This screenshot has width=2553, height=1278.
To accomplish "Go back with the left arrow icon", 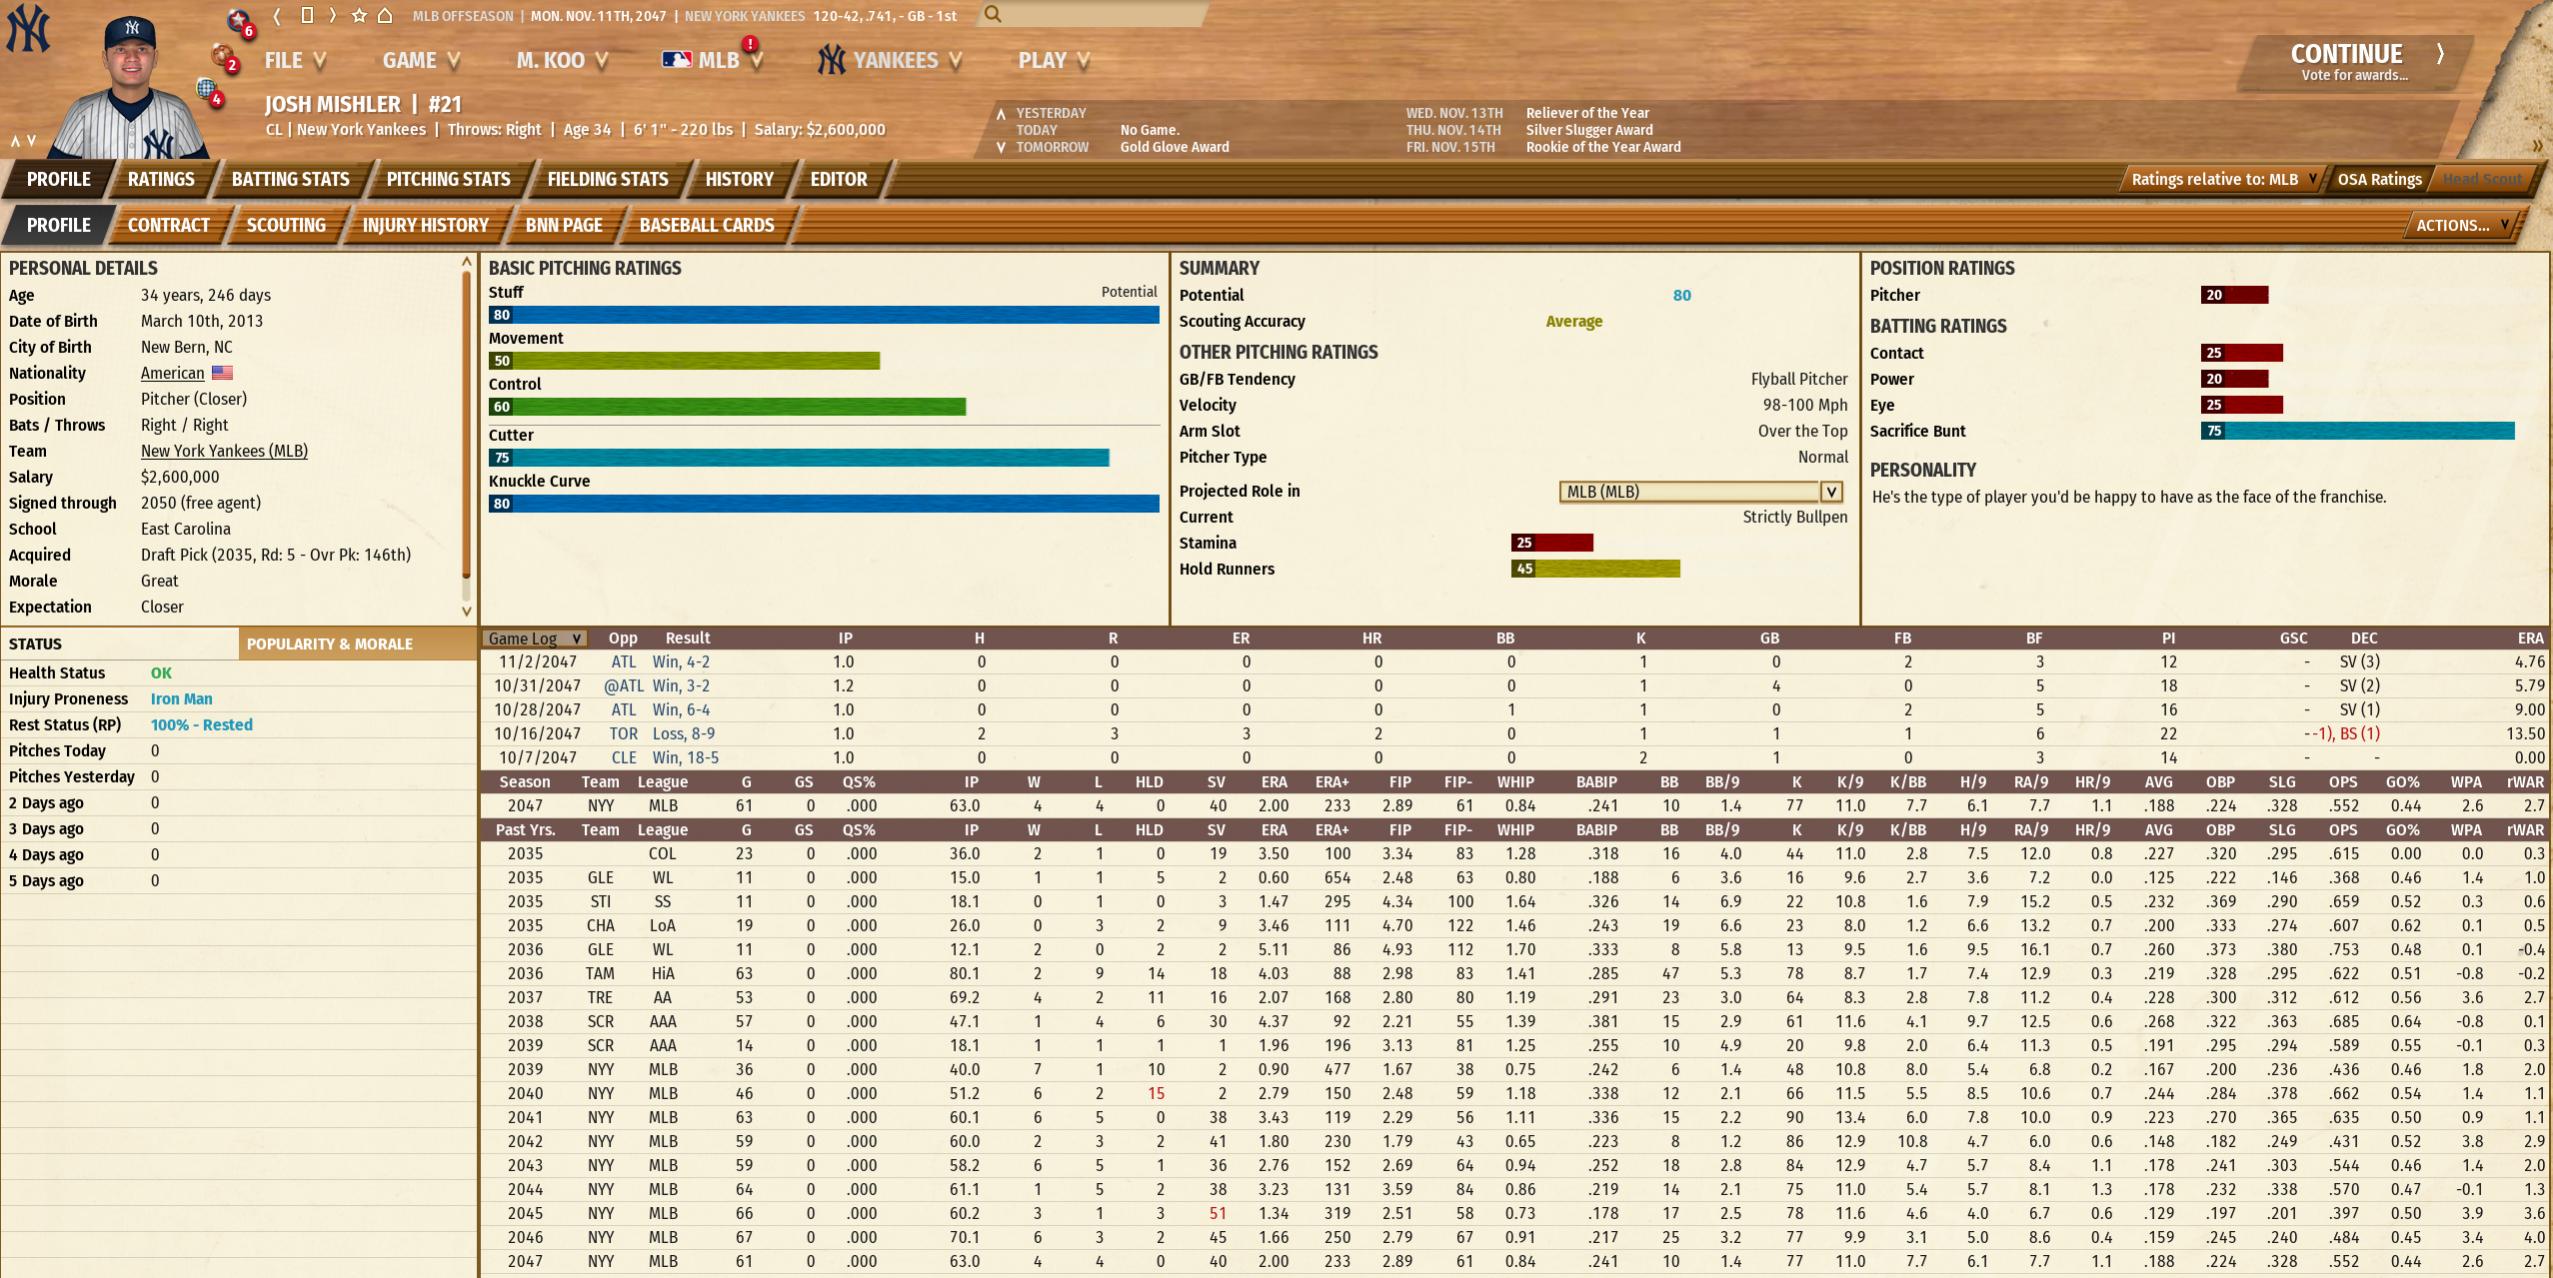I will (x=277, y=15).
